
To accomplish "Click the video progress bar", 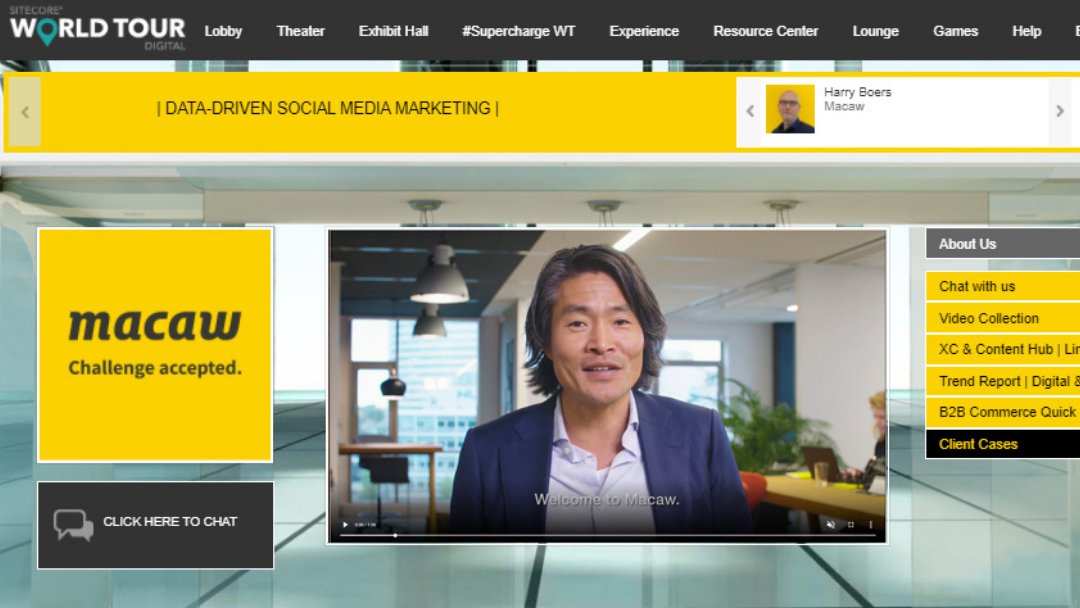I will [607, 535].
